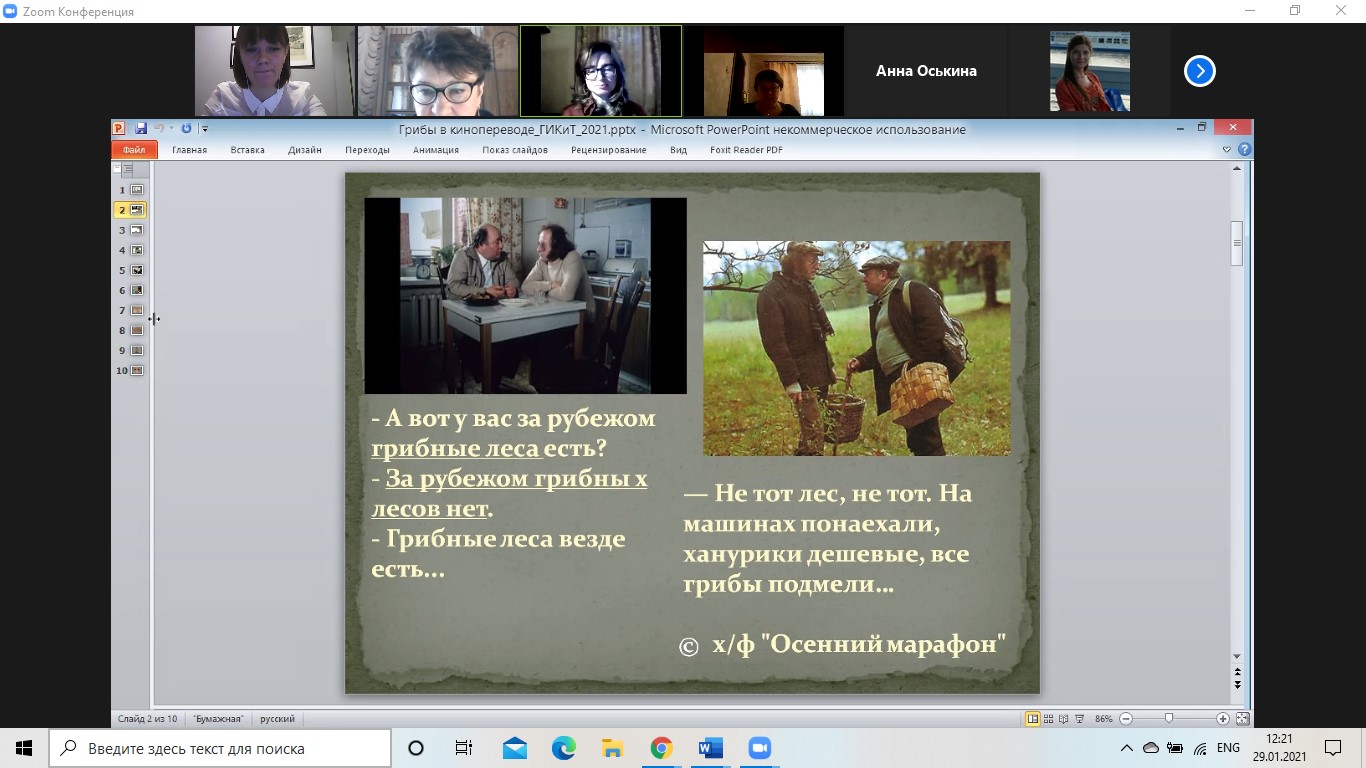
Task: Click the русский language indicator
Action: point(278,719)
